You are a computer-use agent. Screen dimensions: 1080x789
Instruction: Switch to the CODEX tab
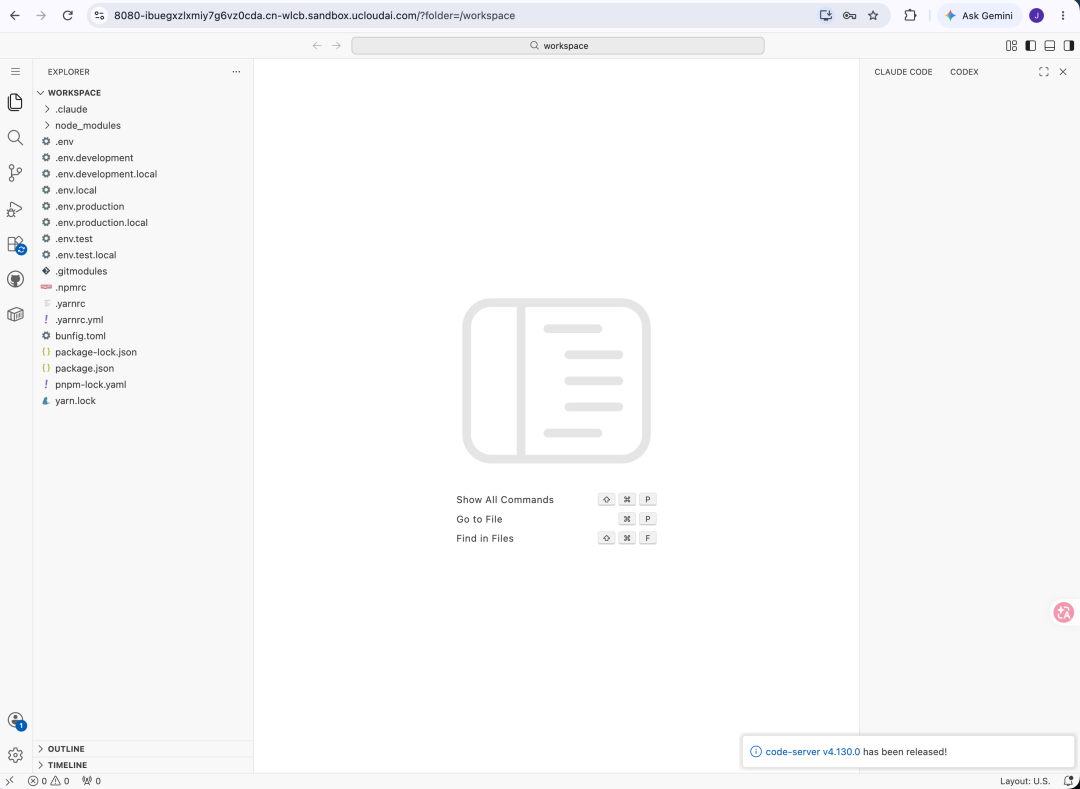click(x=964, y=72)
